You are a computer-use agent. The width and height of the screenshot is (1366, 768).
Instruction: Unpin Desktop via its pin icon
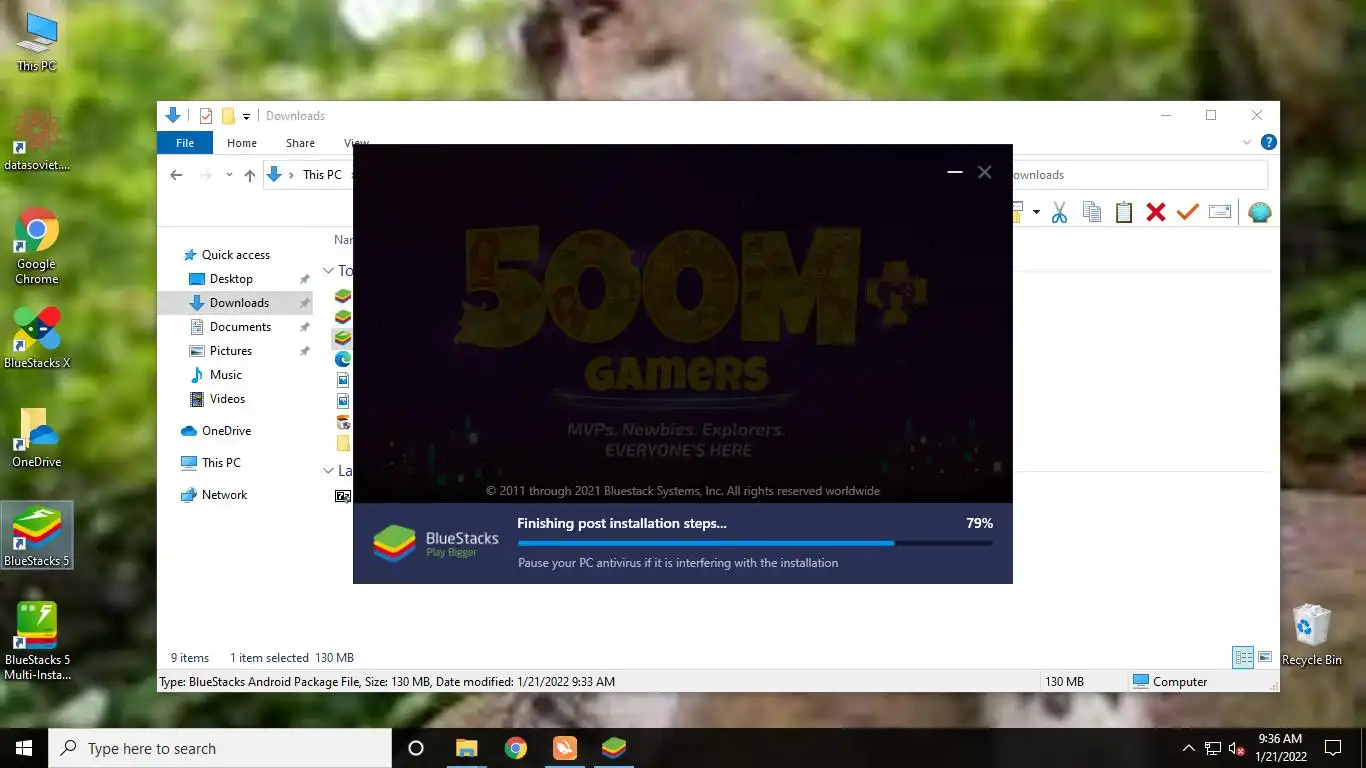coord(304,279)
